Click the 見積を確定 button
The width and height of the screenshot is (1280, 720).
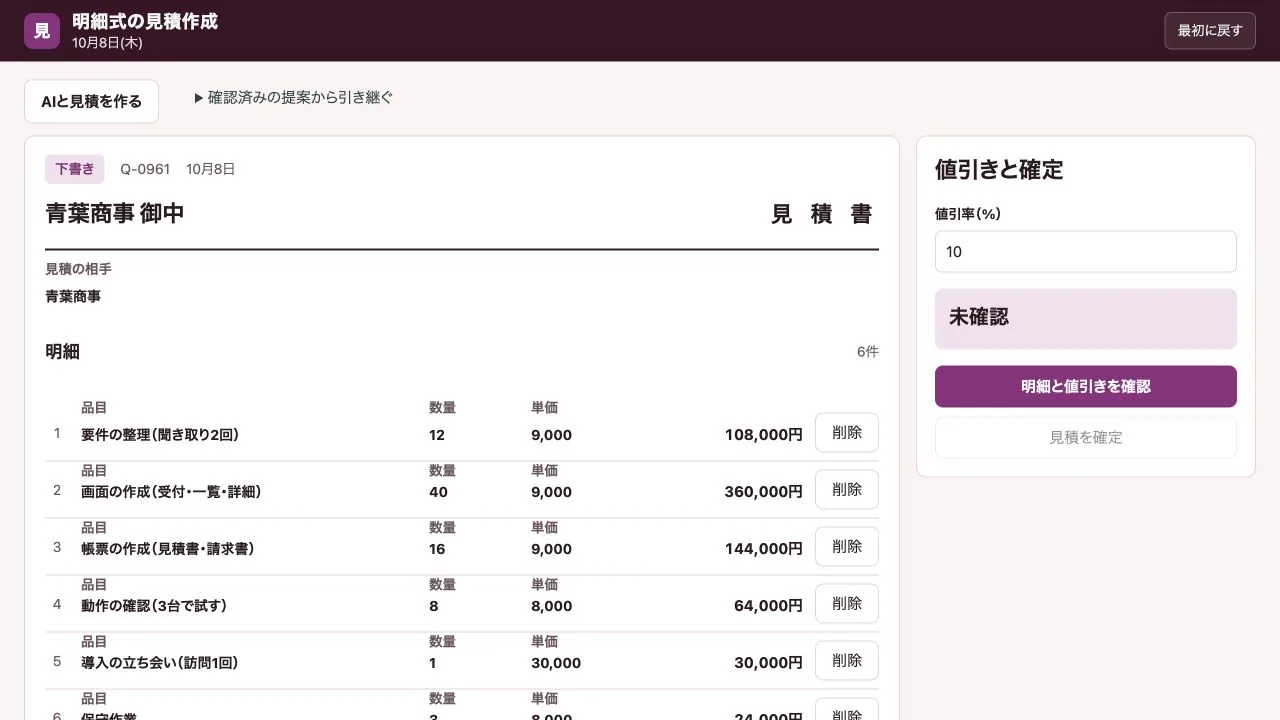(1085, 437)
